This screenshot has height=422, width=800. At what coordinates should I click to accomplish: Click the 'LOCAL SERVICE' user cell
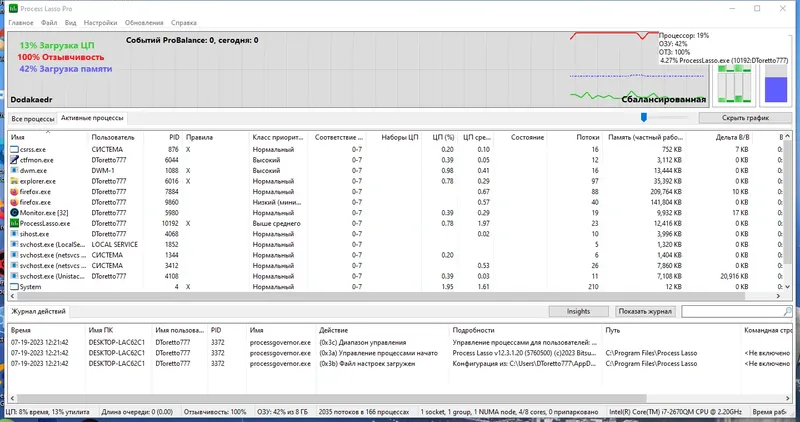[114, 244]
